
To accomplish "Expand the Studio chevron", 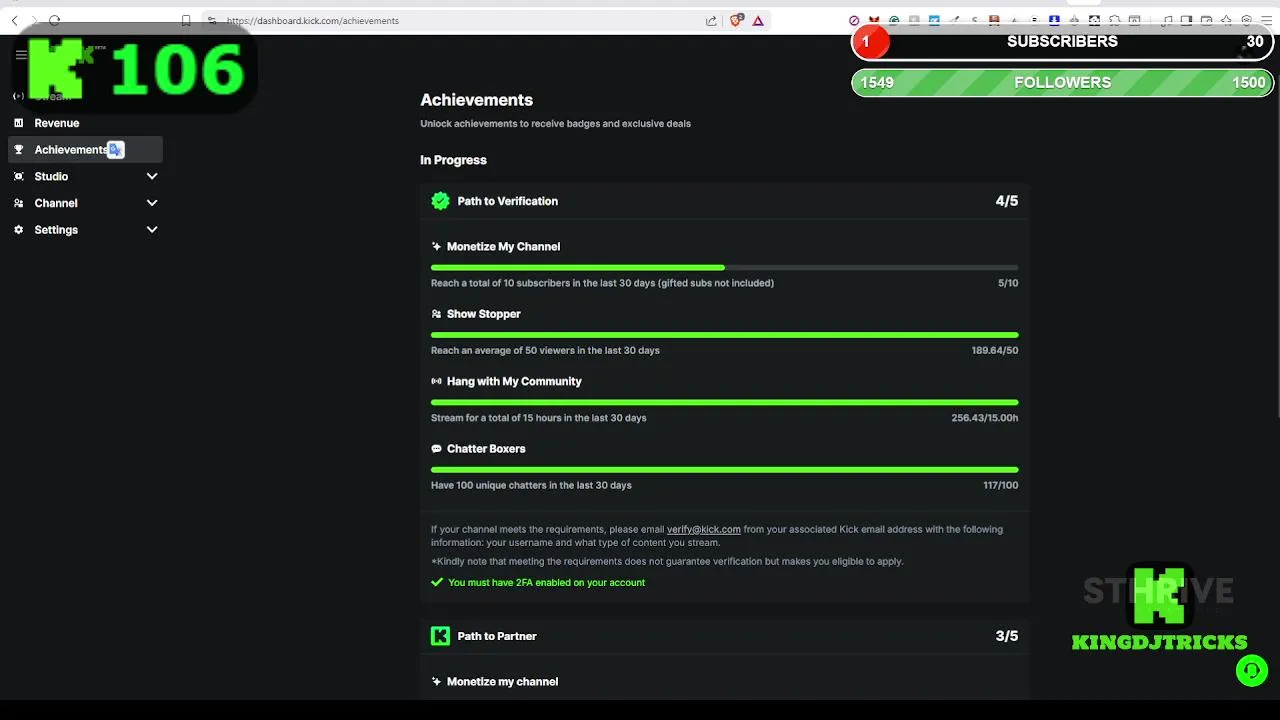I will click(x=152, y=176).
